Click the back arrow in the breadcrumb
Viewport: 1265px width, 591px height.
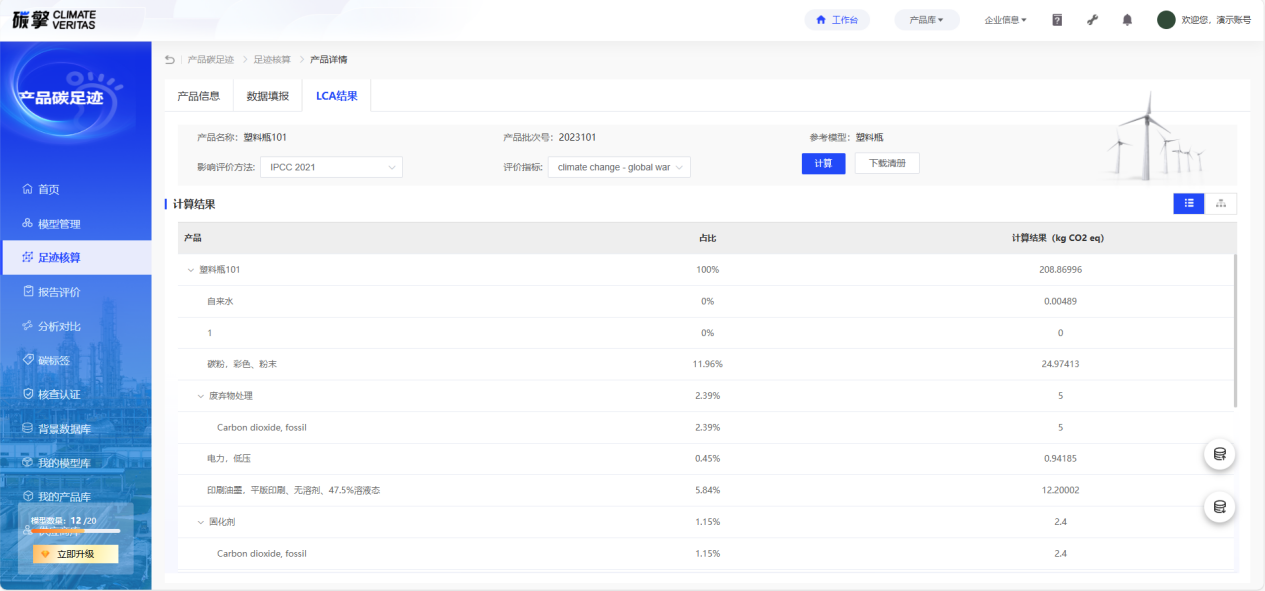coord(170,60)
